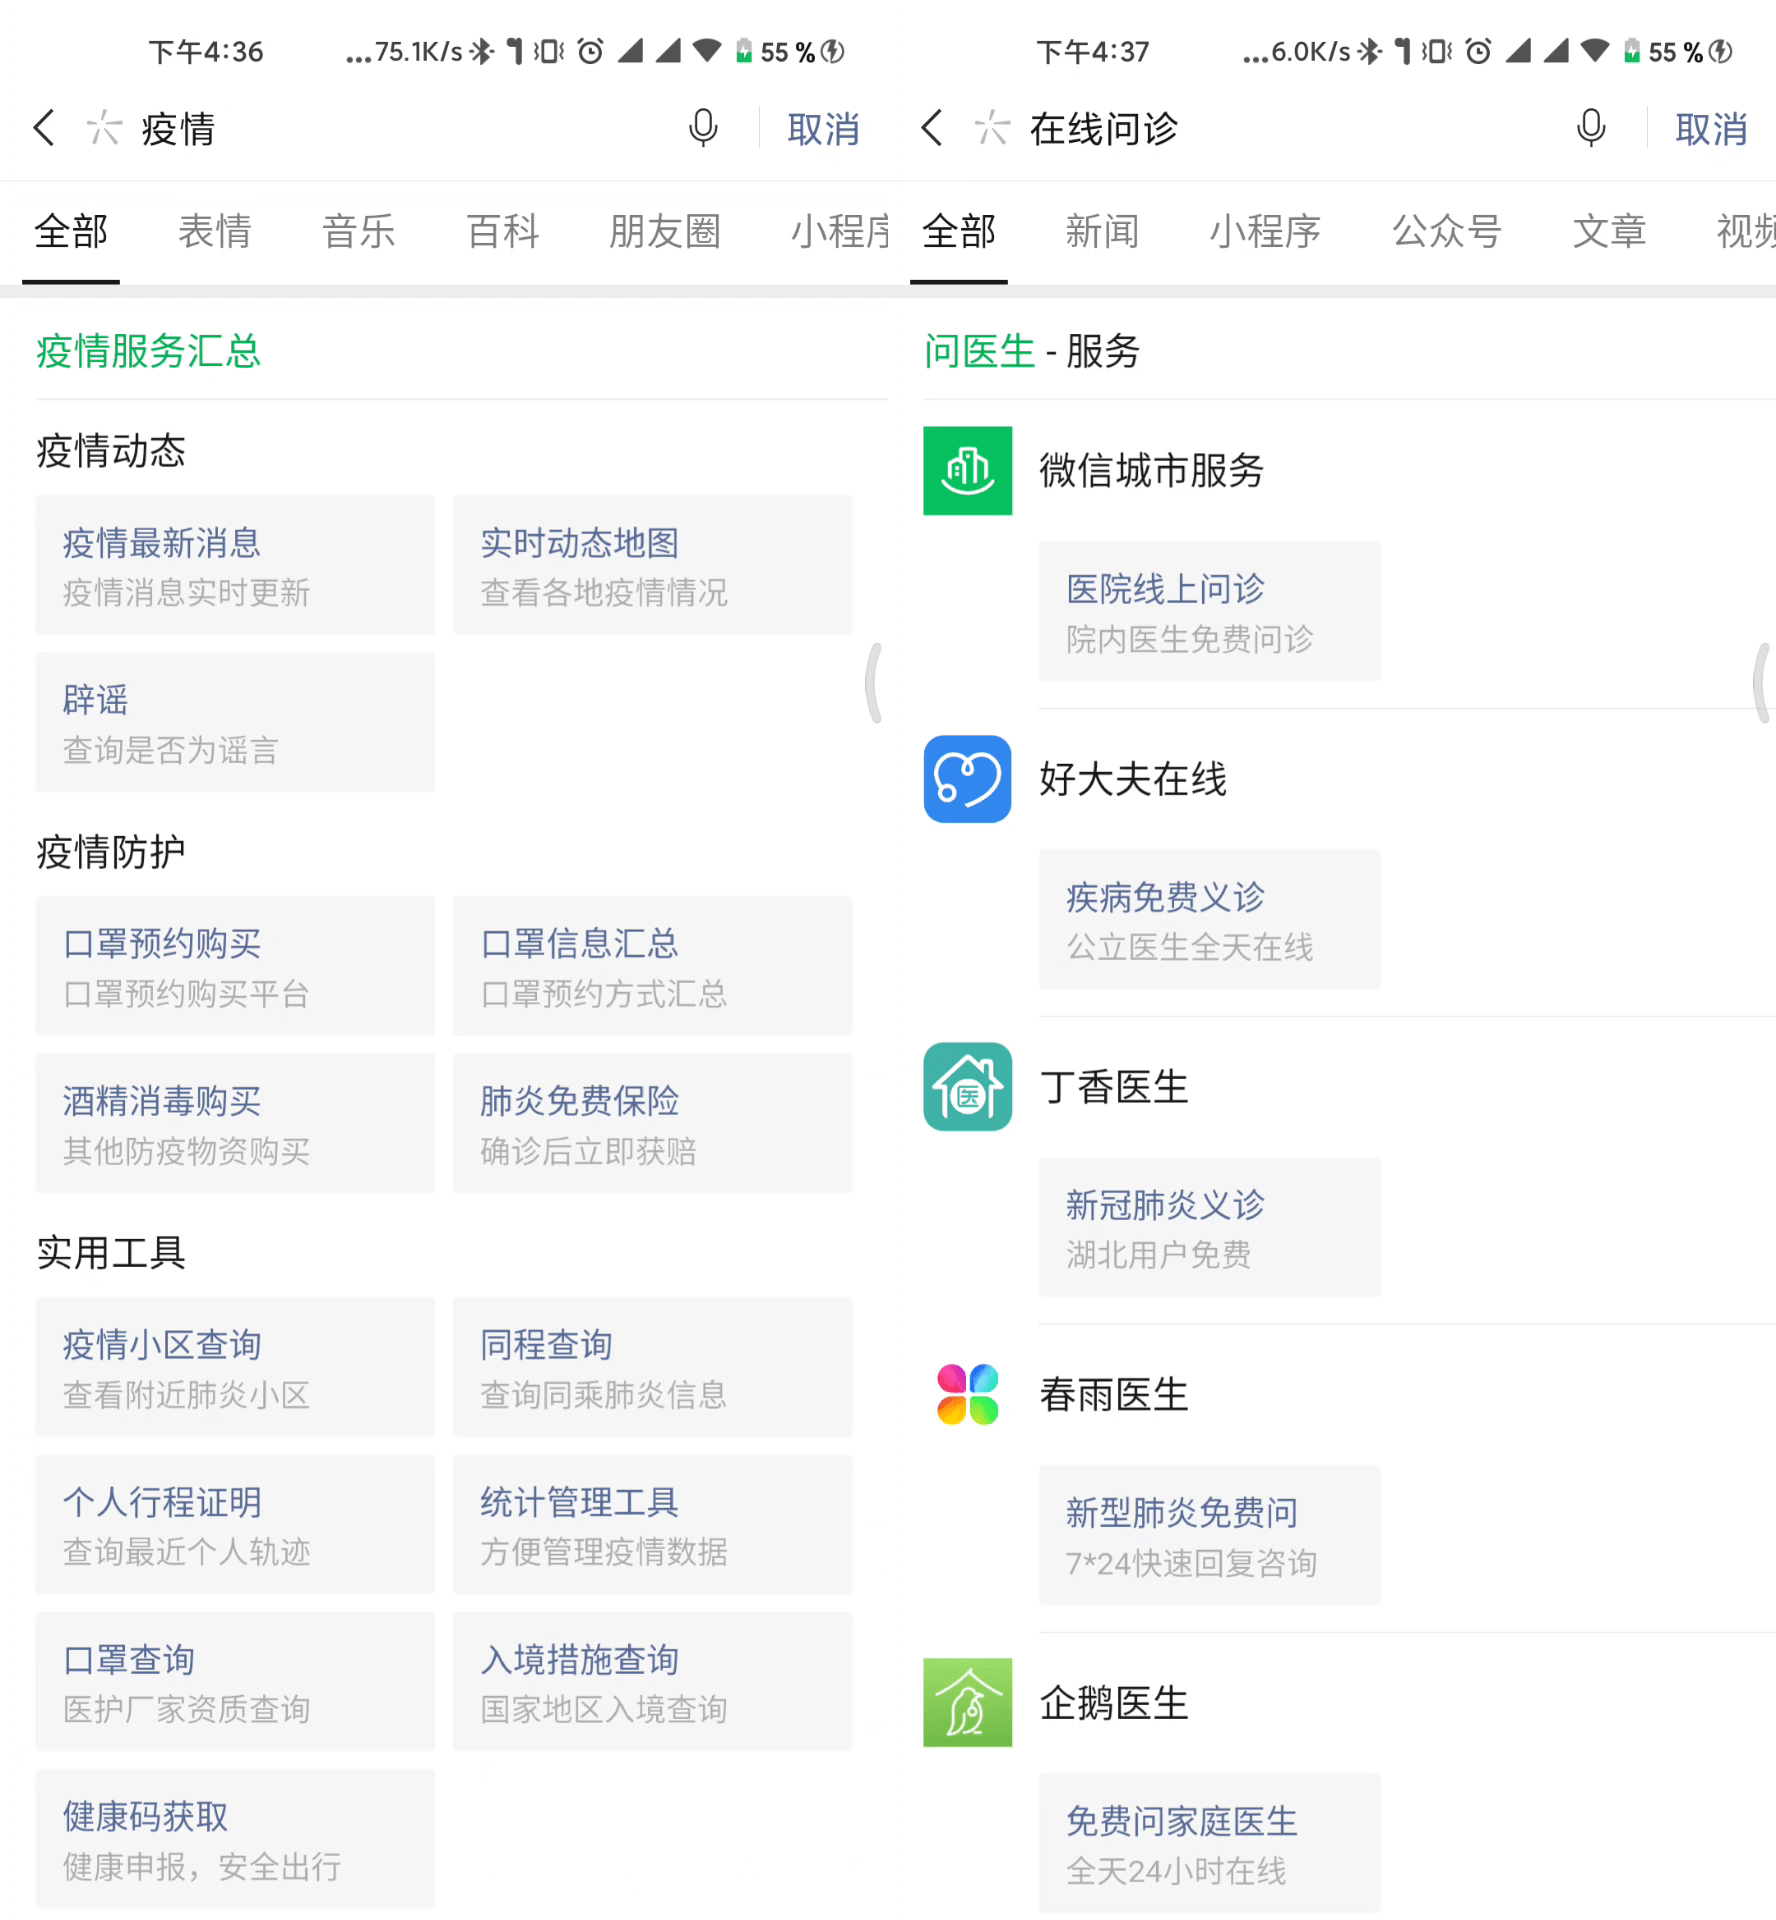Open the 微信城市服务 green icon
This screenshot has height=1920, width=1776.
[x=967, y=471]
